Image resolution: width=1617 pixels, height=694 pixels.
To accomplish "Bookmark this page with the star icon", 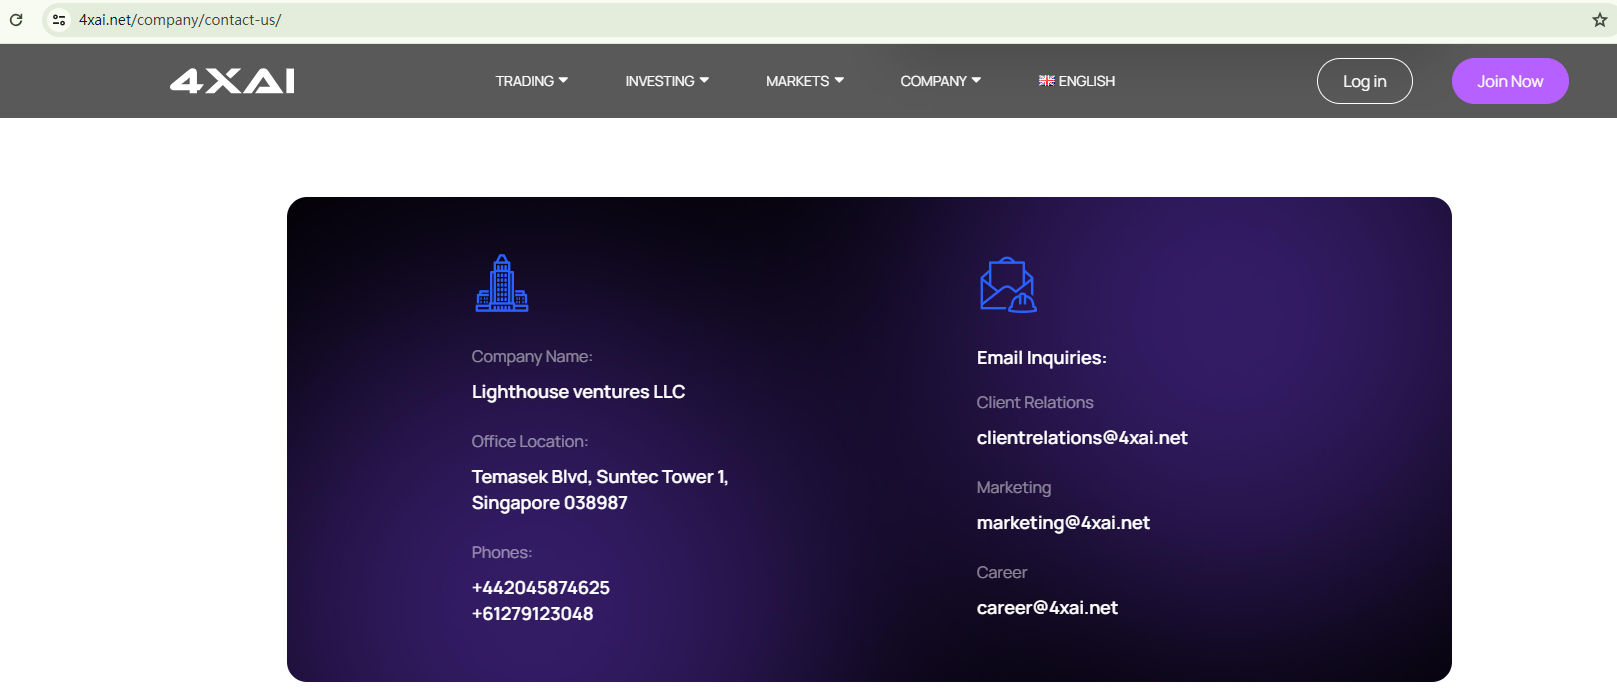I will (1599, 20).
